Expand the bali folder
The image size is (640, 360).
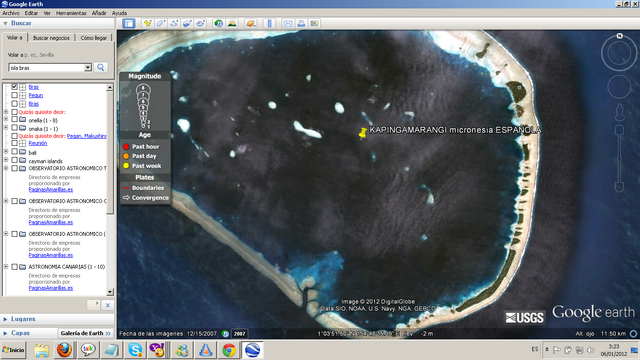click(x=6, y=152)
